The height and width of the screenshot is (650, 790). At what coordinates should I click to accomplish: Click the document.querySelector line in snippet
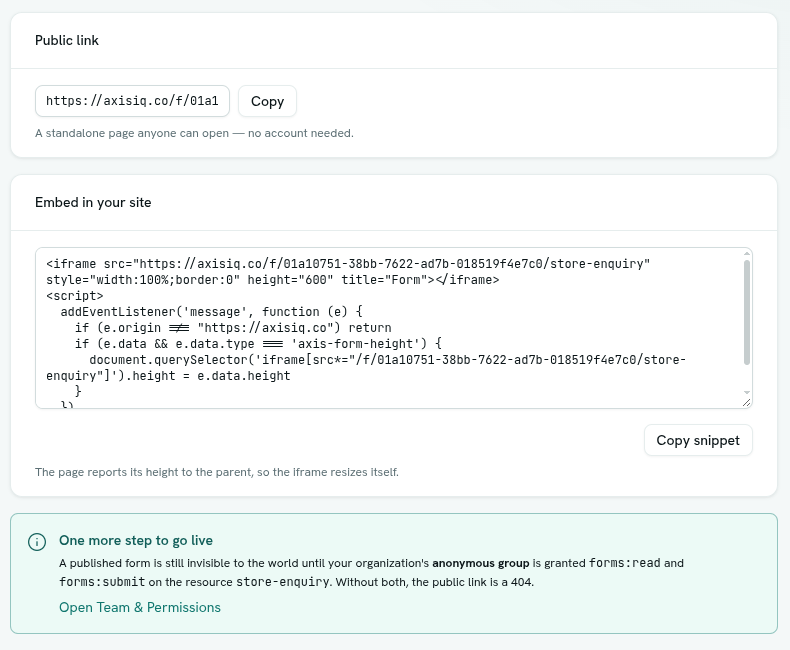[387, 360]
